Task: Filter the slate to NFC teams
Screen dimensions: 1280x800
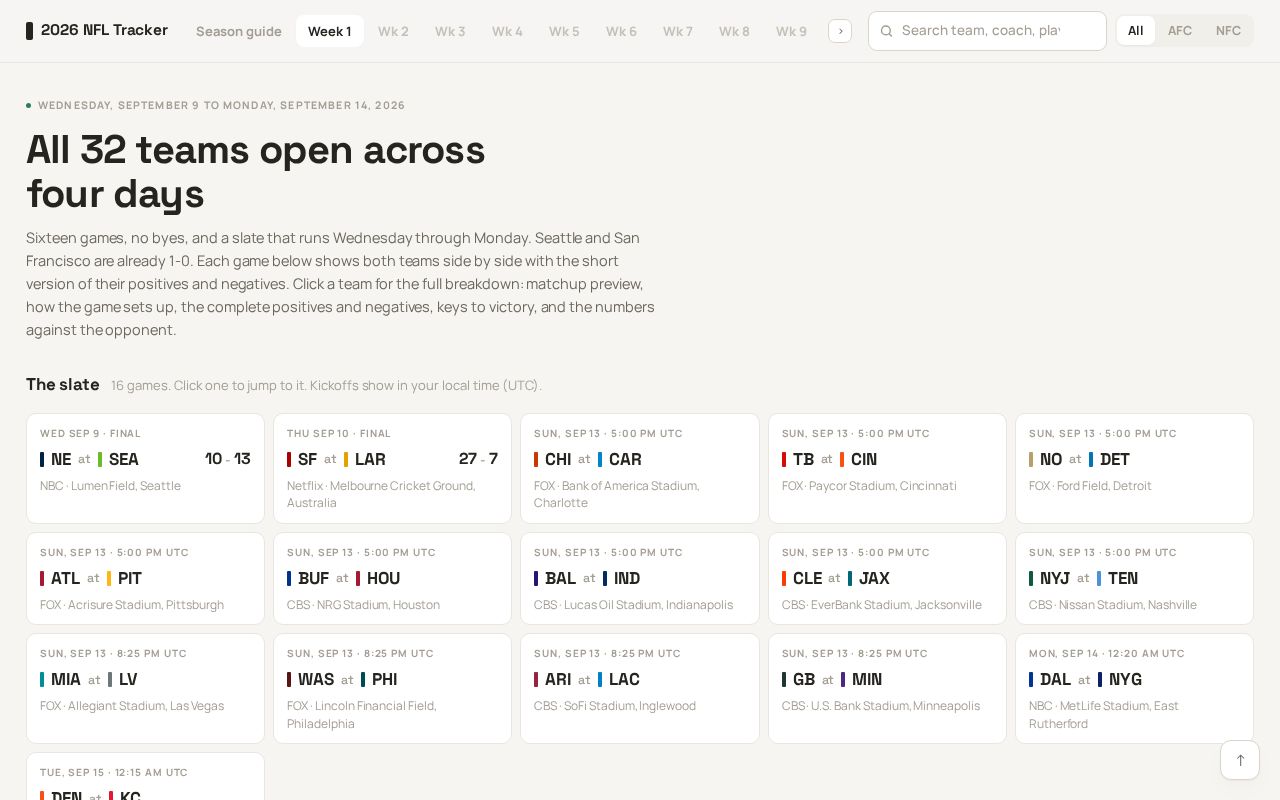Action: pyautogui.click(x=1228, y=31)
